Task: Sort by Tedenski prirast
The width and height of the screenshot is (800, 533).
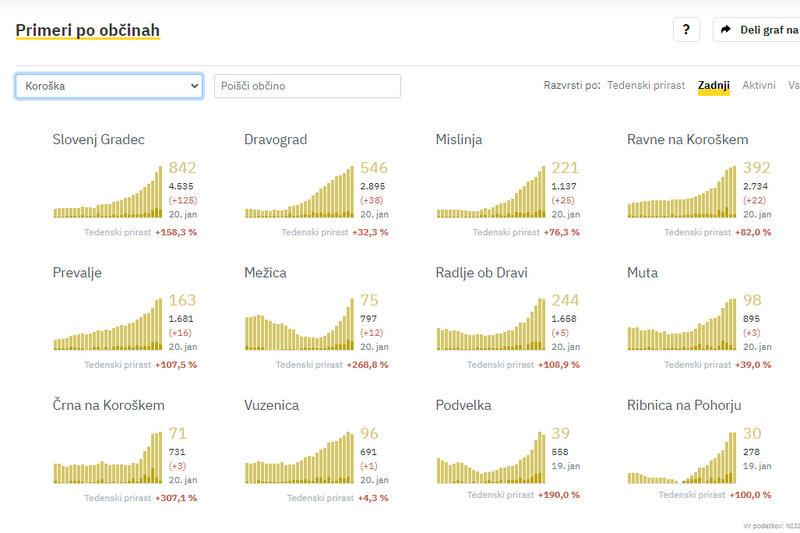Action: pos(646,86)
